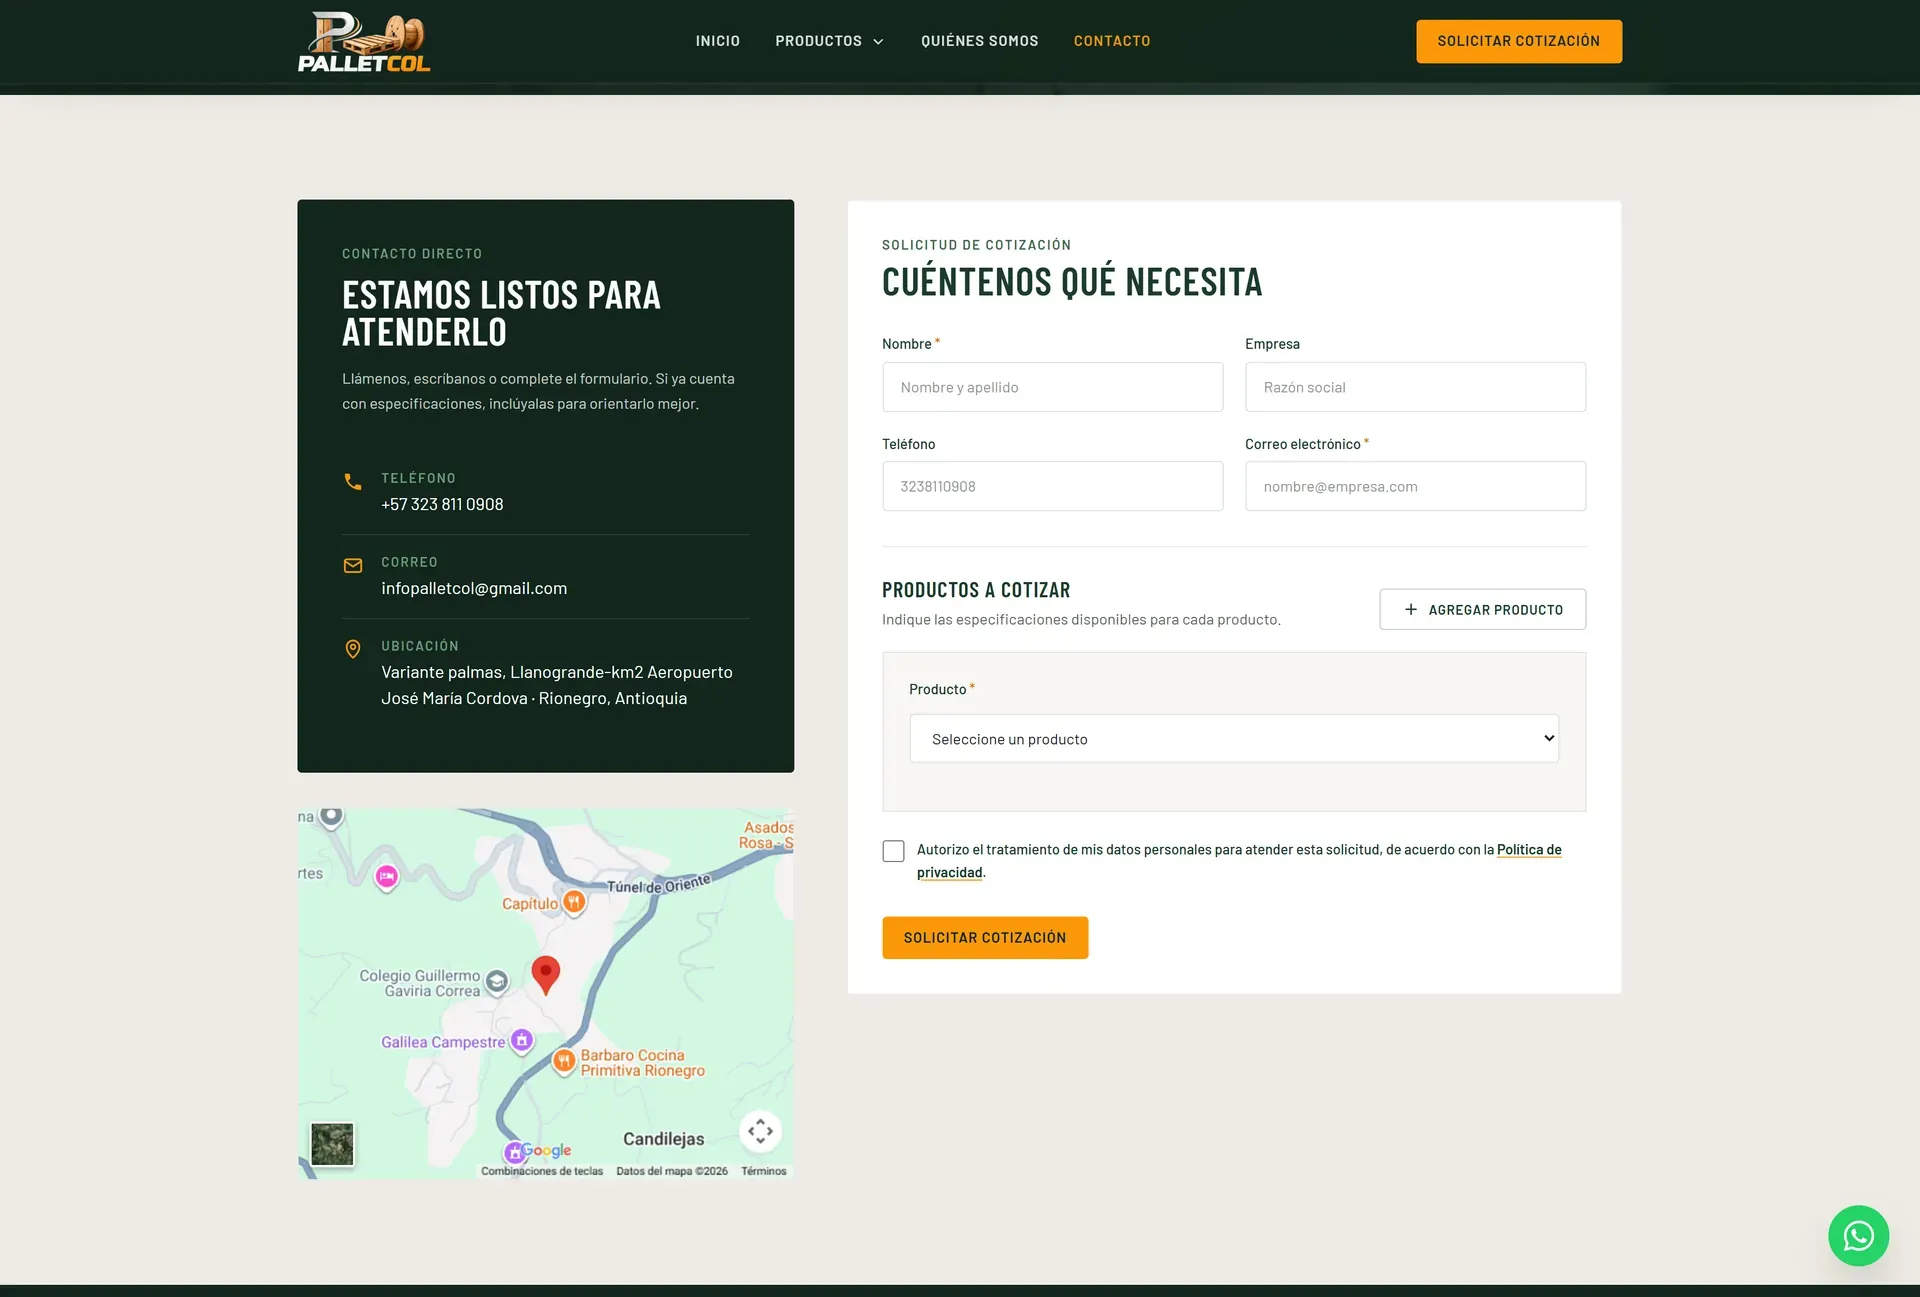Screen dimensions: 1920x1297
Task: Click the Google logo on the map
Action: click(546, 1150)
